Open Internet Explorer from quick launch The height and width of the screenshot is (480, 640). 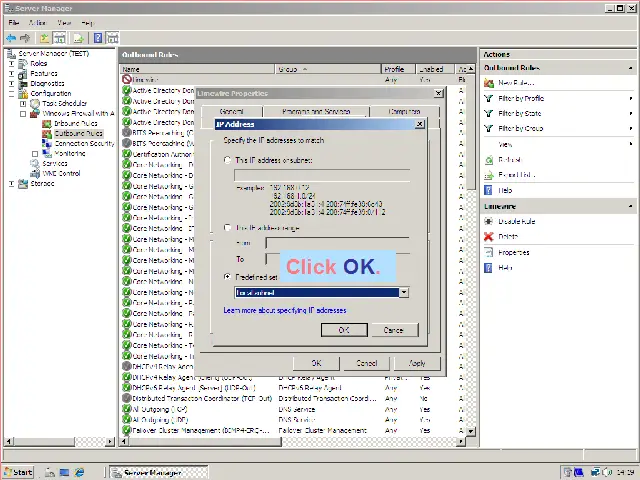(79, 472)
